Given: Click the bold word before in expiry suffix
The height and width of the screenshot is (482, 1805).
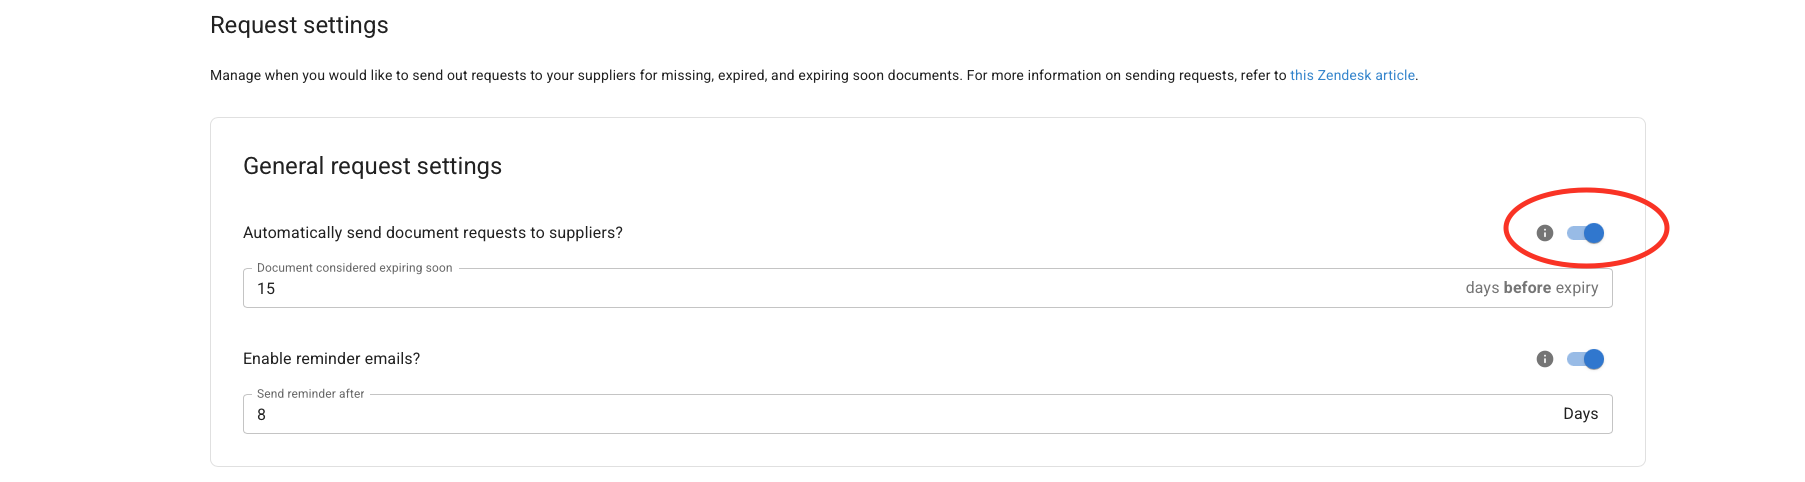Looking at the screenshot, I should coord(1527,288).
